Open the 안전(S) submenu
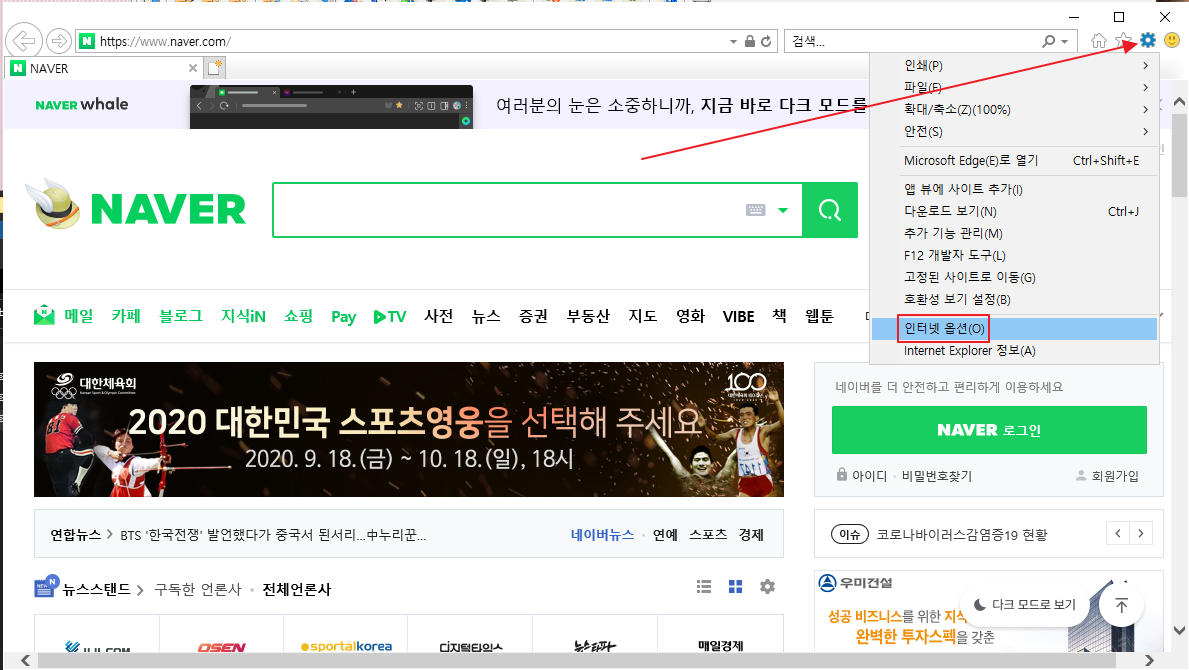 tap(1015, 132)
